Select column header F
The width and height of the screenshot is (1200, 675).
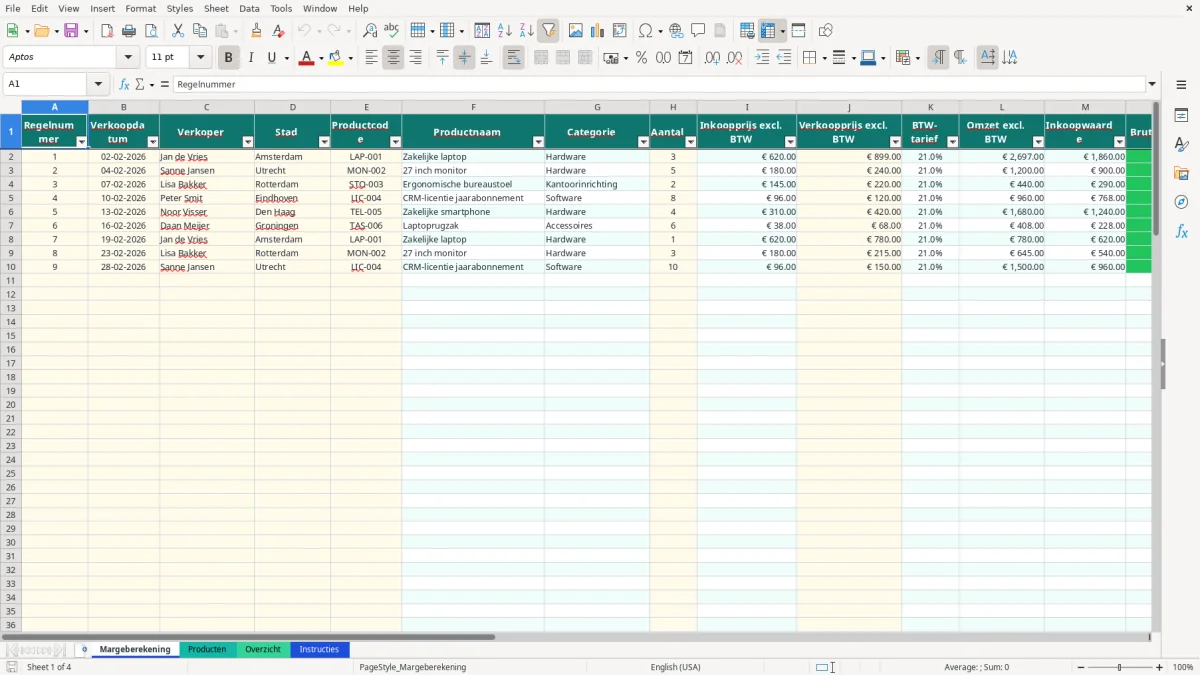coord(473,107)
